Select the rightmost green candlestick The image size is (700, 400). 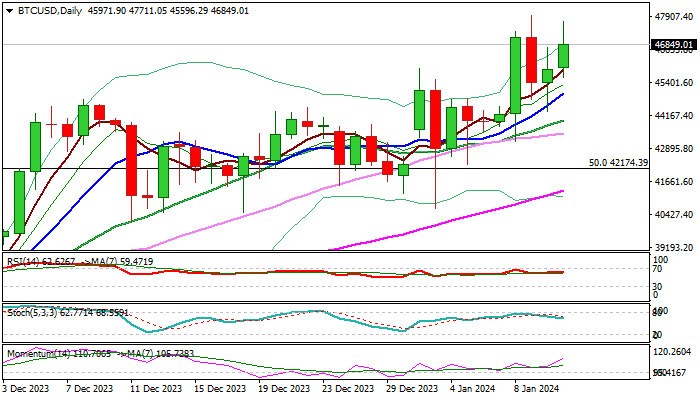pos(564,56)
